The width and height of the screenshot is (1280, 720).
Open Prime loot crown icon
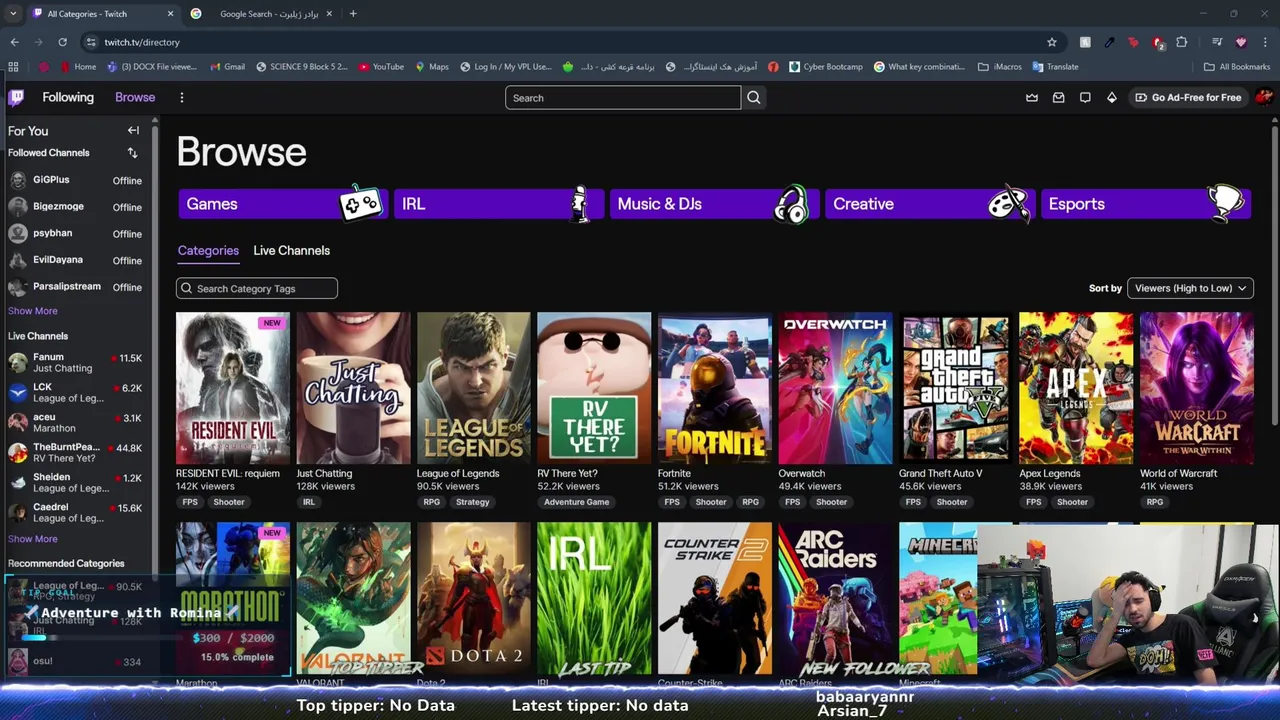point(1032,97)
